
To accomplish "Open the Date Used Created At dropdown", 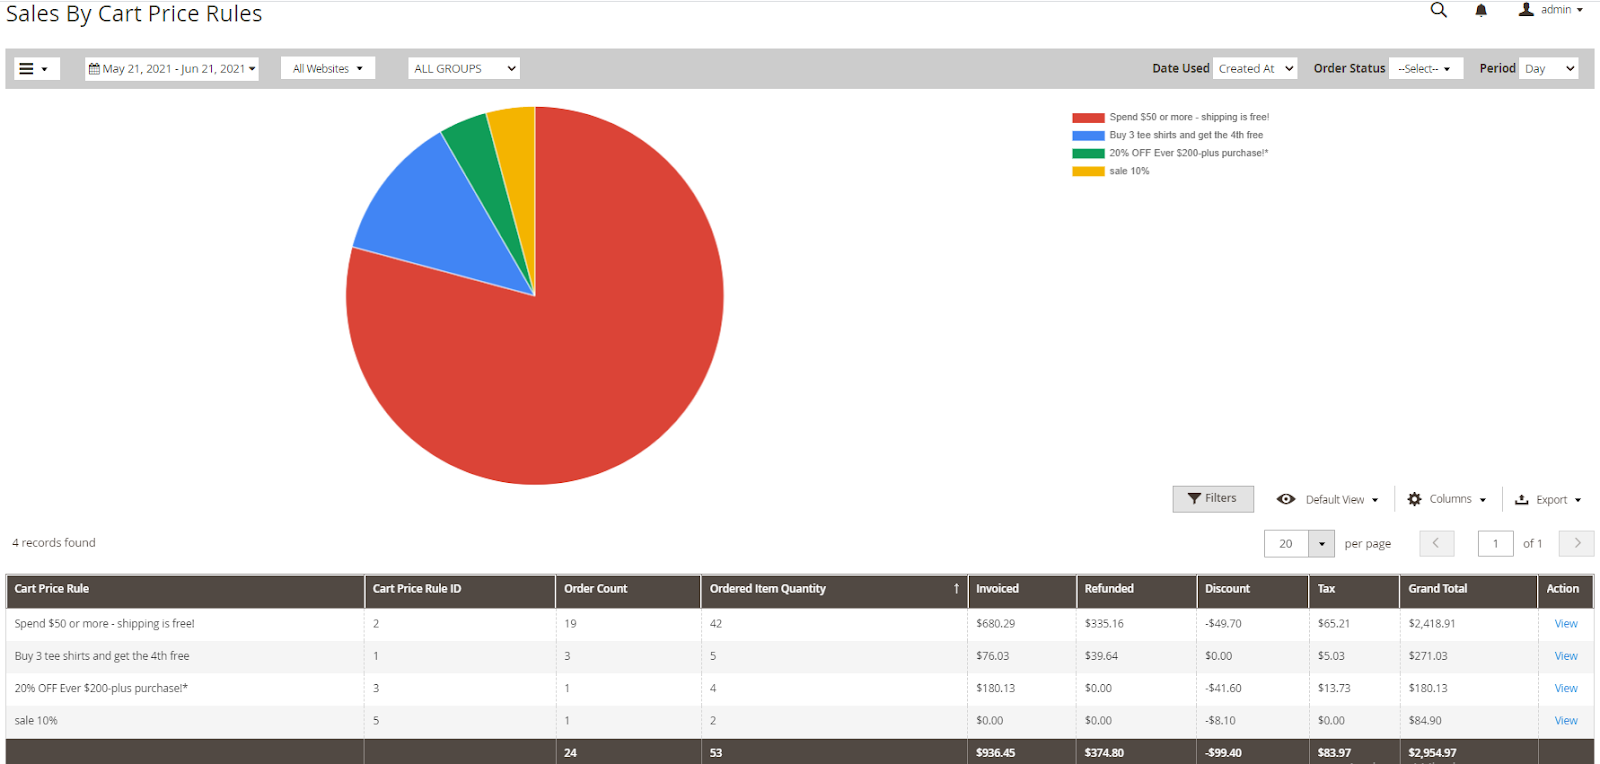I will [1255, 69].
